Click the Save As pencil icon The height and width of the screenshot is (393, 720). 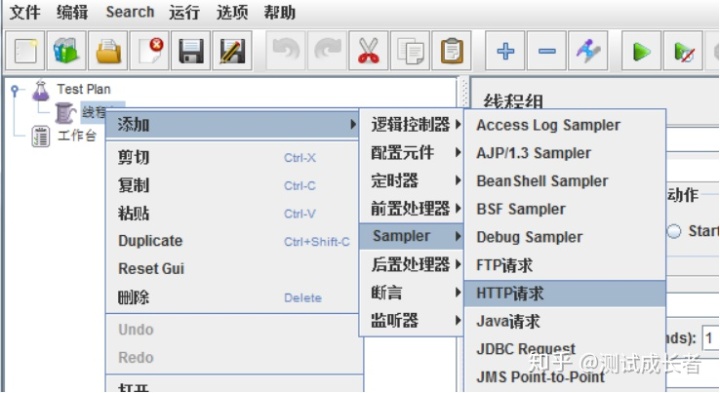(232, 51)
